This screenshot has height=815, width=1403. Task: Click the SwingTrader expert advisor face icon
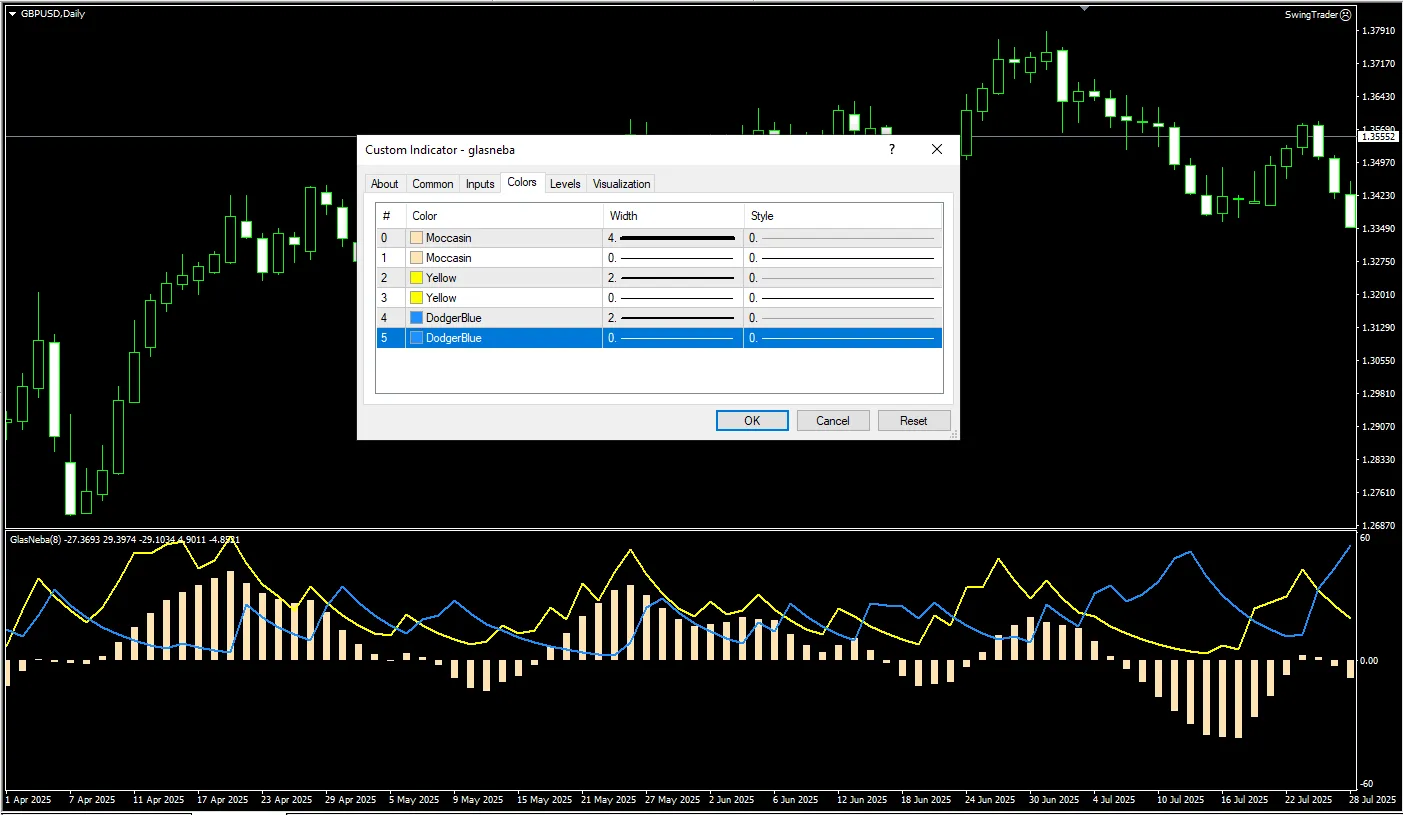tap(1345, 15)
